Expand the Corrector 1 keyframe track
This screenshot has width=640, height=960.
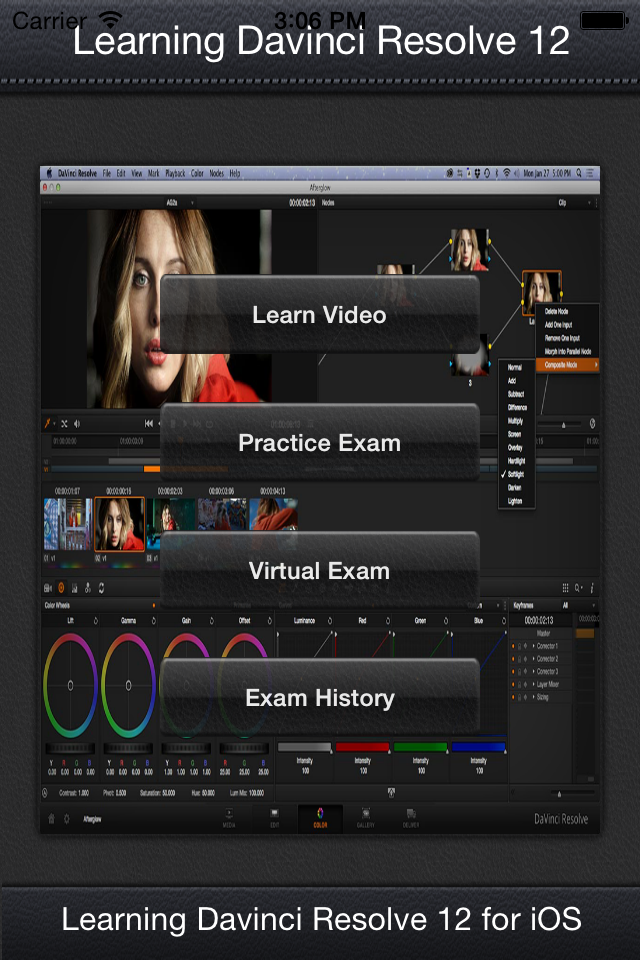(533, 646)
